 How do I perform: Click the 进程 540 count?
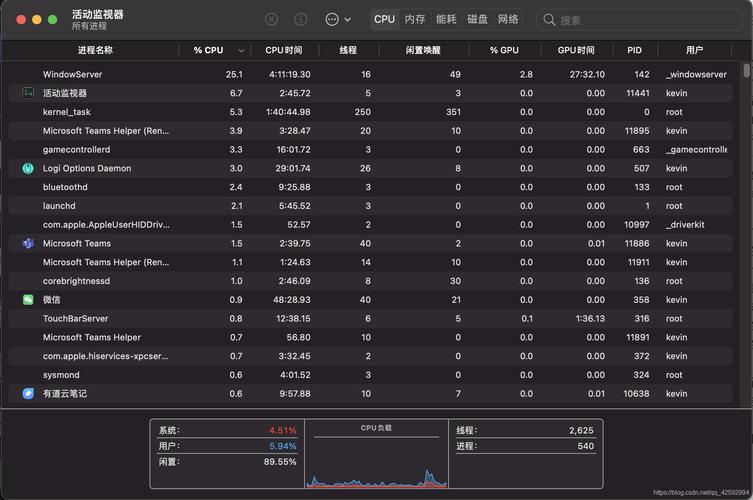click(525, 446)
